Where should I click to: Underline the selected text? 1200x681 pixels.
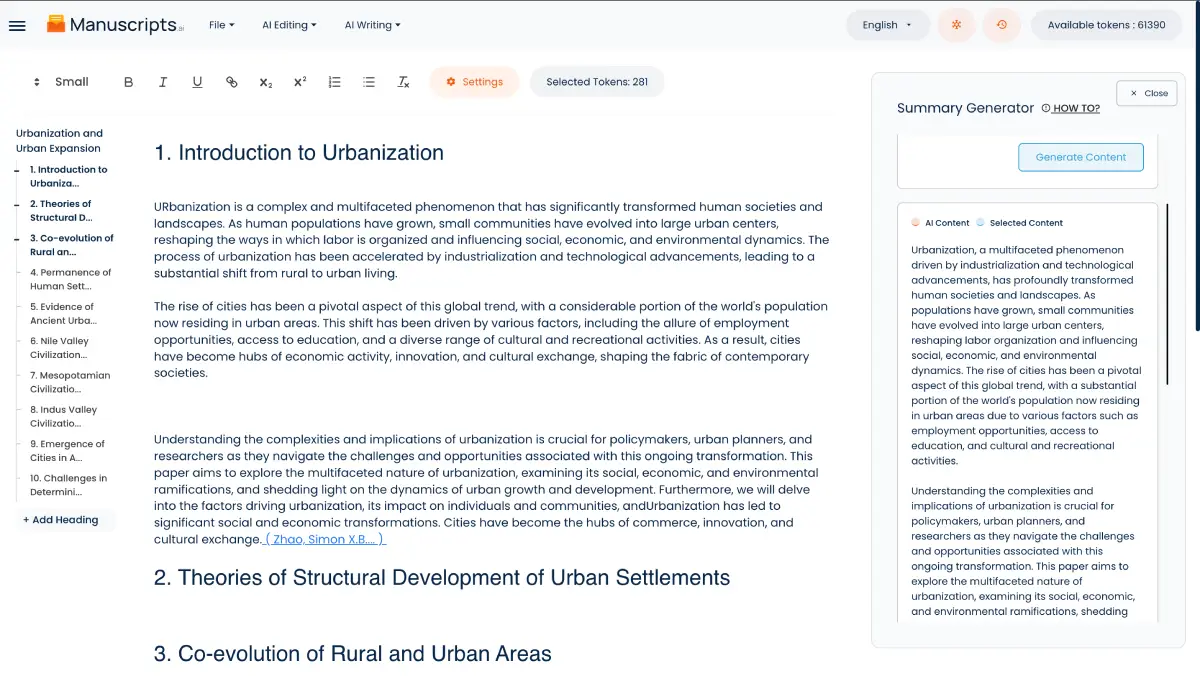click(197, 82)
